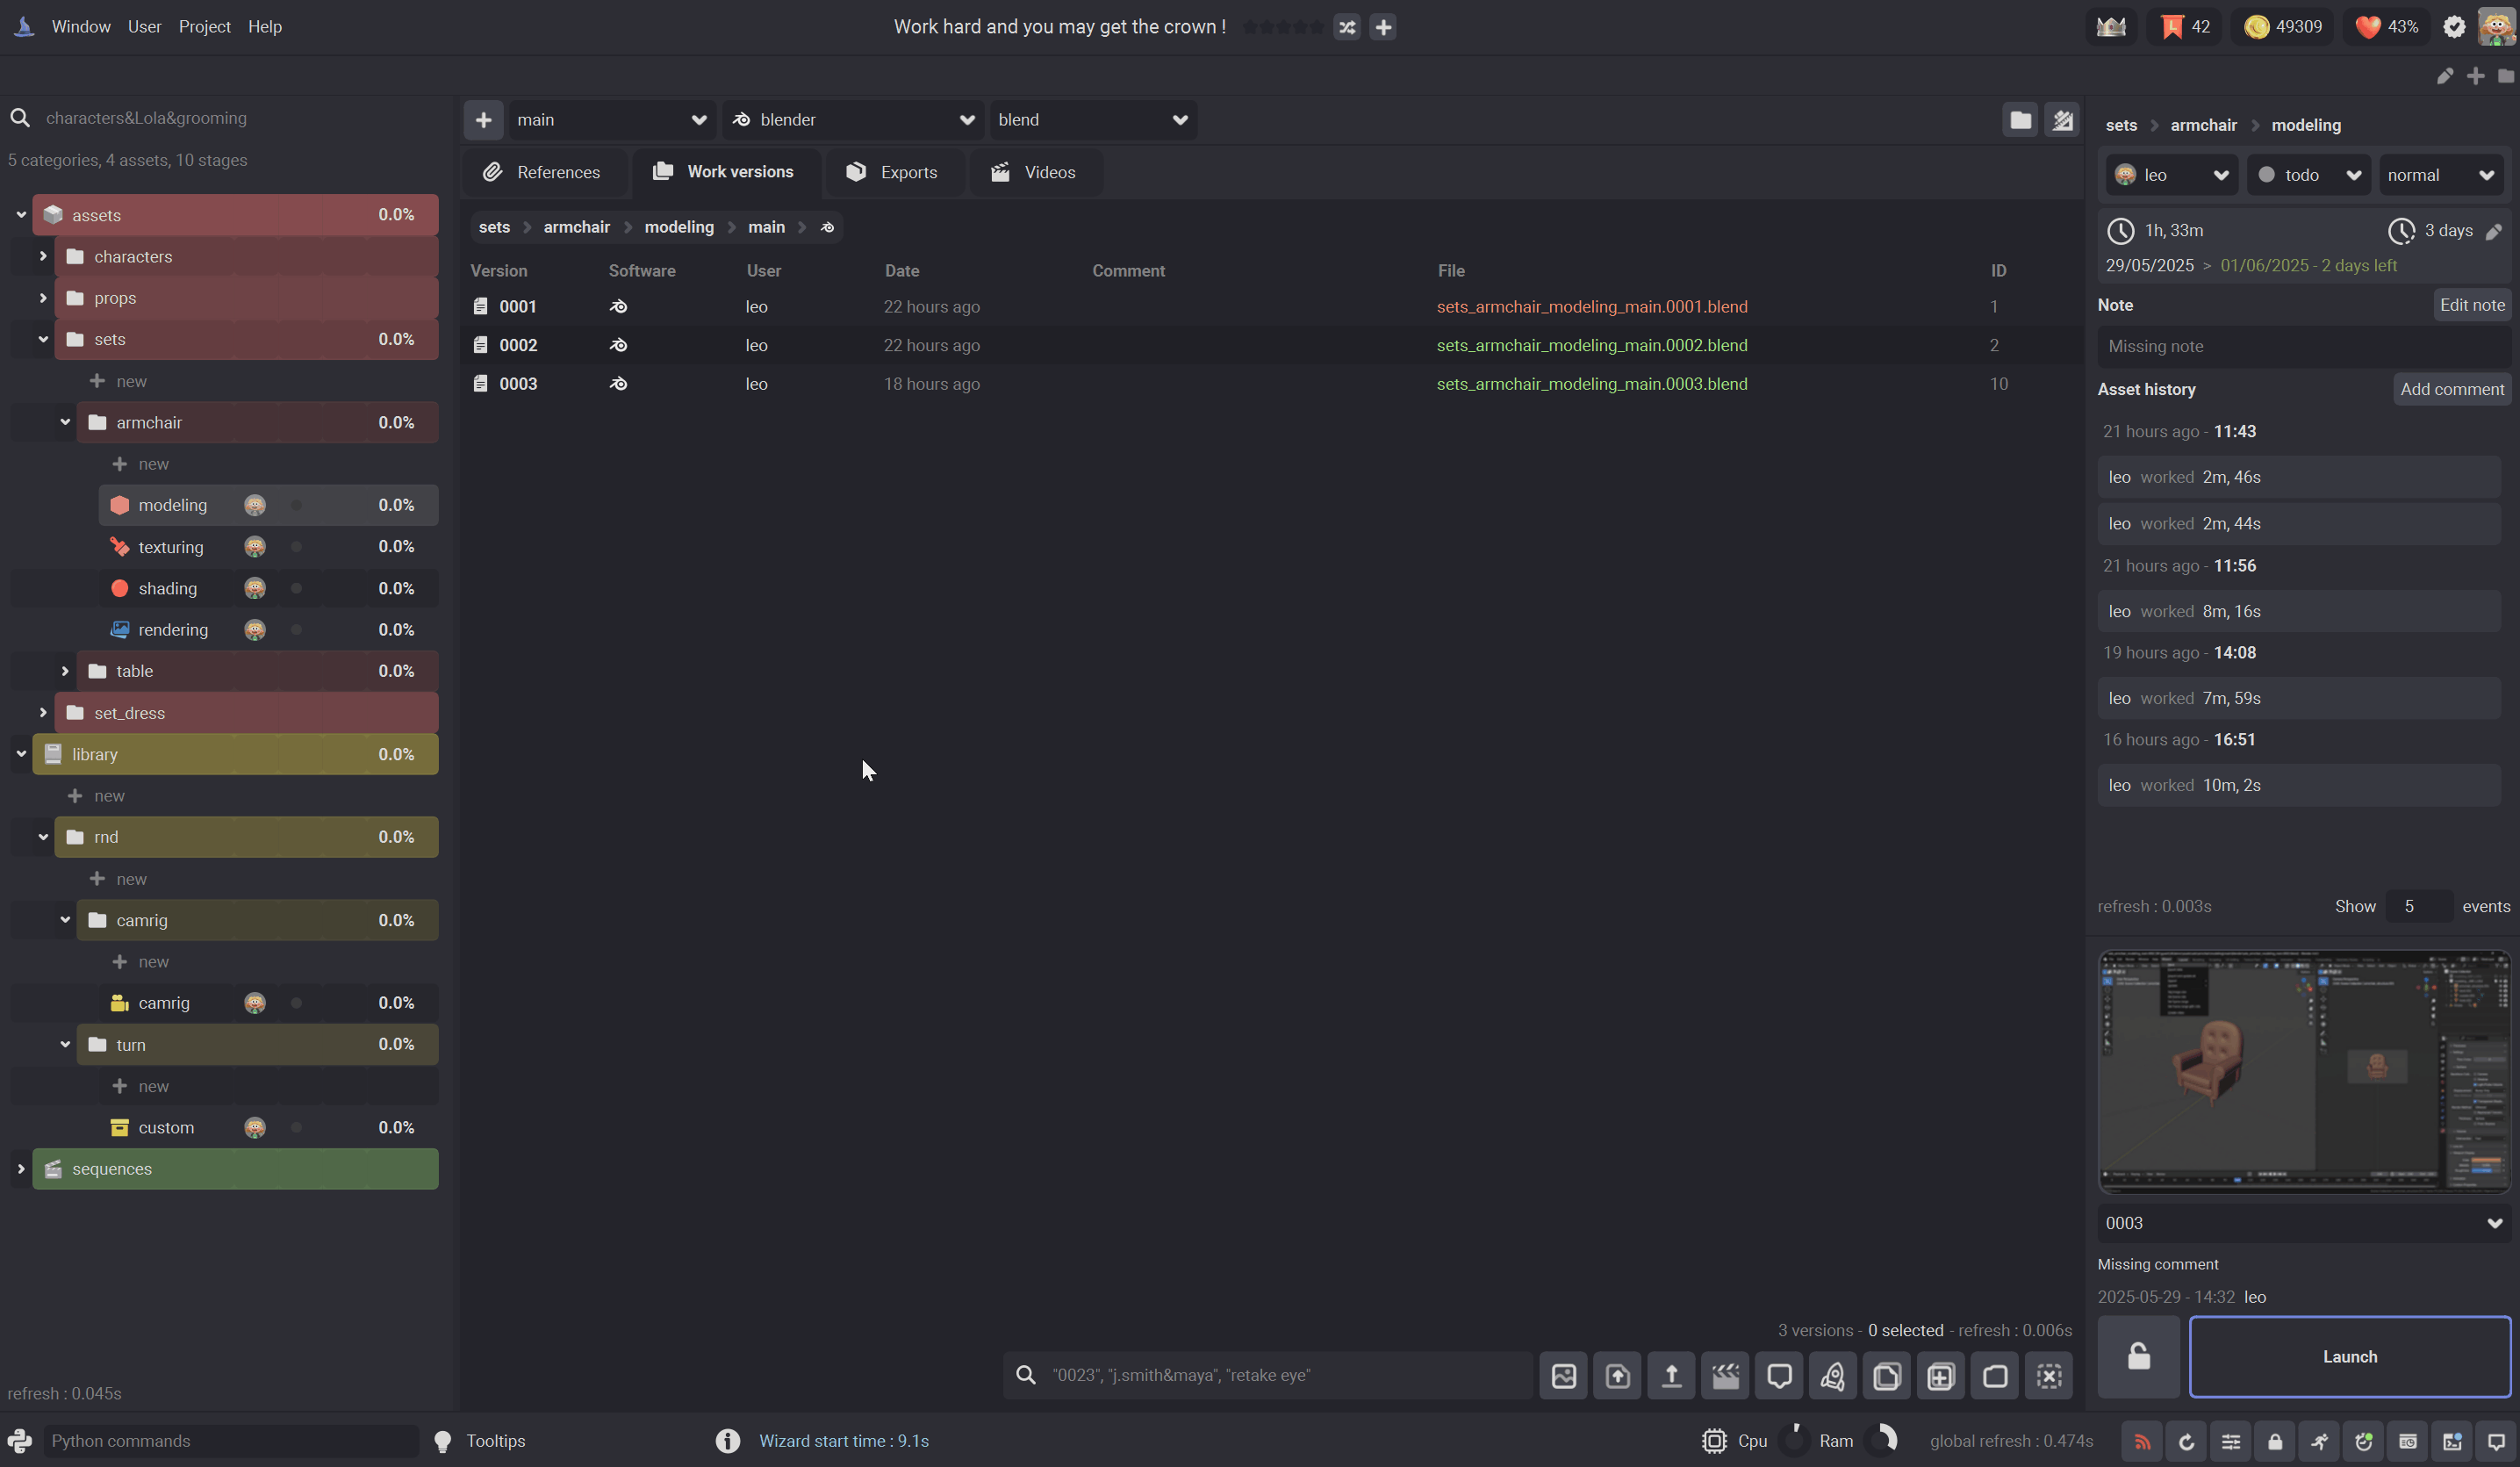This screenshot has height=1467, width=2520.
Task: Toggle the padlock icon in bottom status bar
Action: (2275, 1441)
